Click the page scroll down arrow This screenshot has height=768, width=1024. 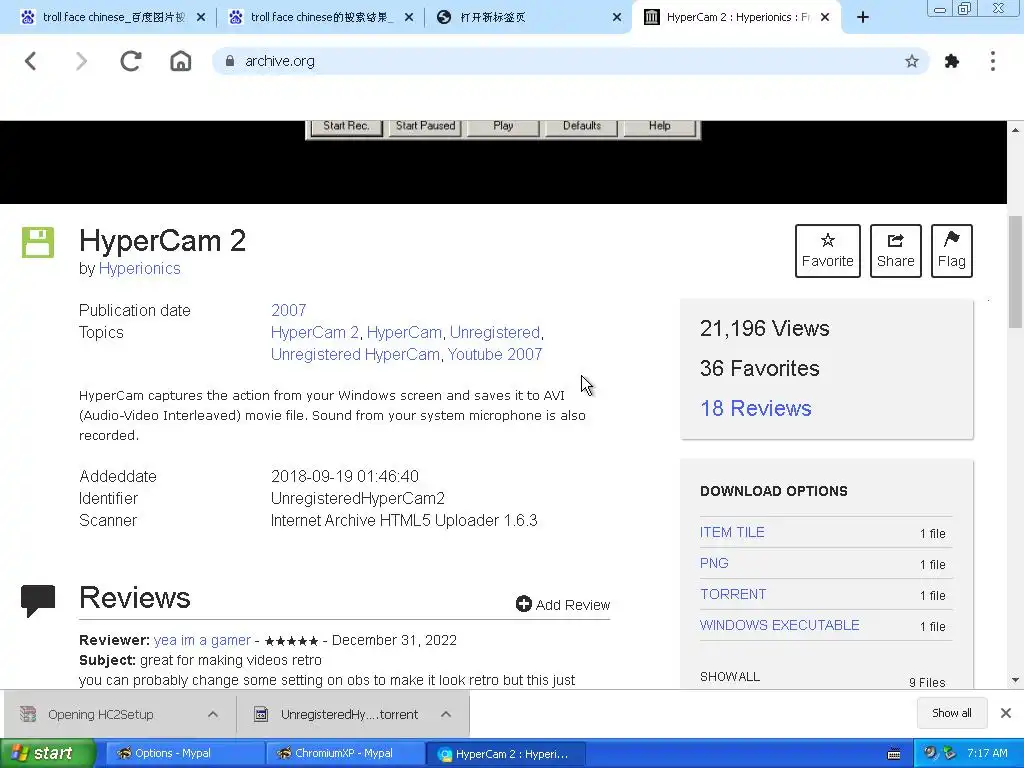click(1015, 680)
